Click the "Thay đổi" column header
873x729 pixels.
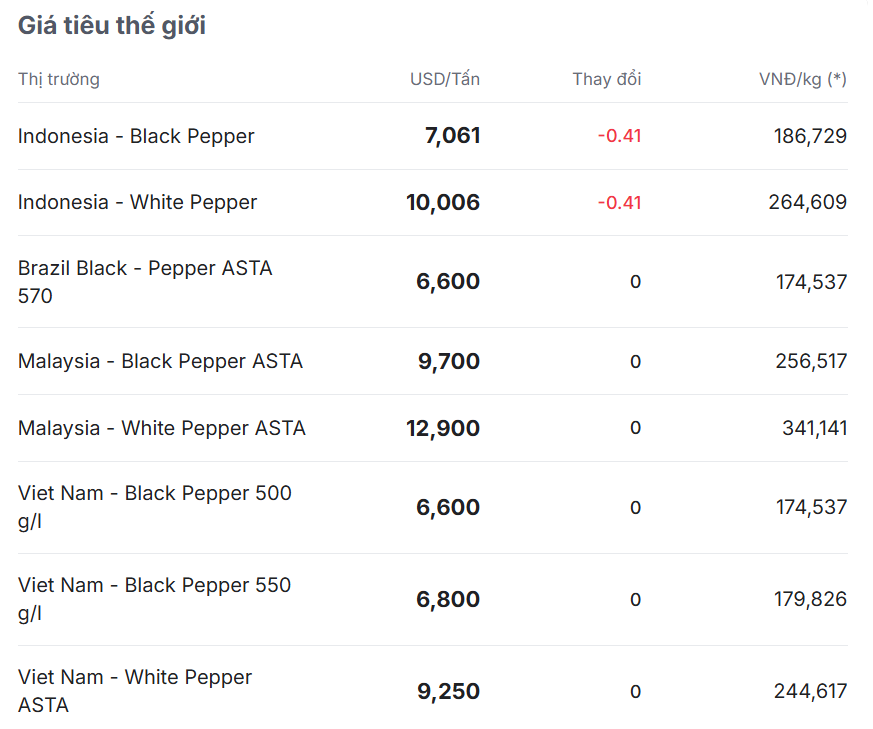pos(606,79)
